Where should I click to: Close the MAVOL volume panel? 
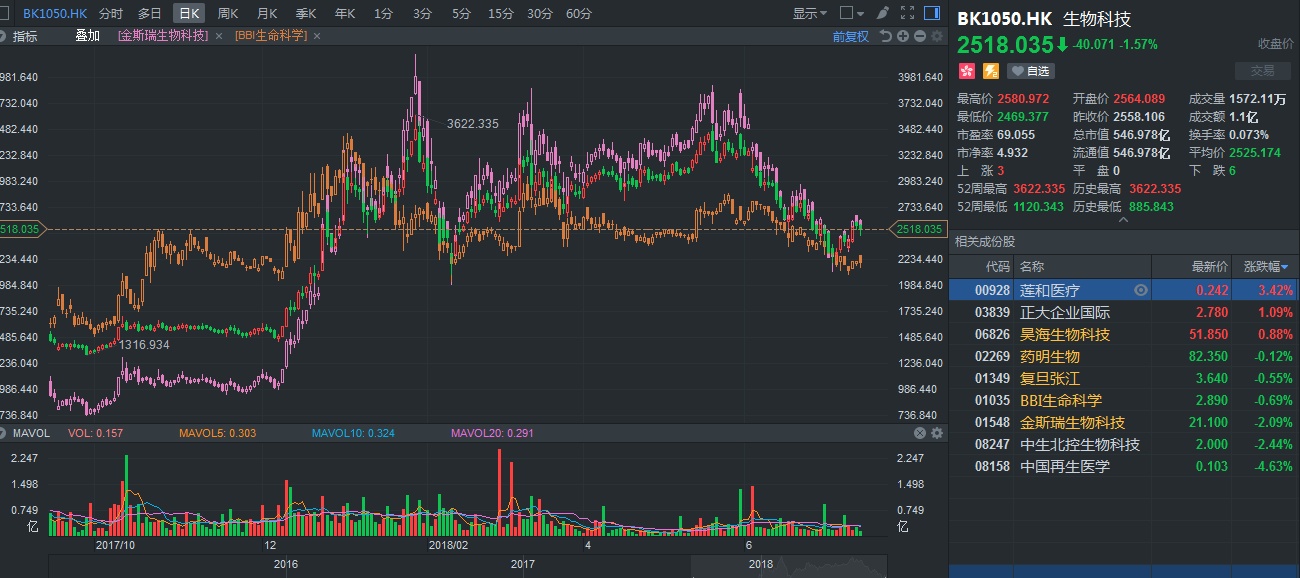(x=920, y=433)
